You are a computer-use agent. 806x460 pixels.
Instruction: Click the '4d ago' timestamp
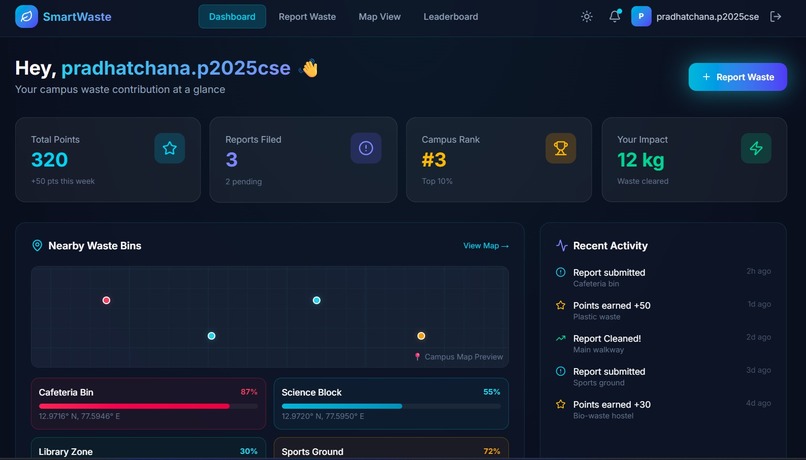coord(759,403)
